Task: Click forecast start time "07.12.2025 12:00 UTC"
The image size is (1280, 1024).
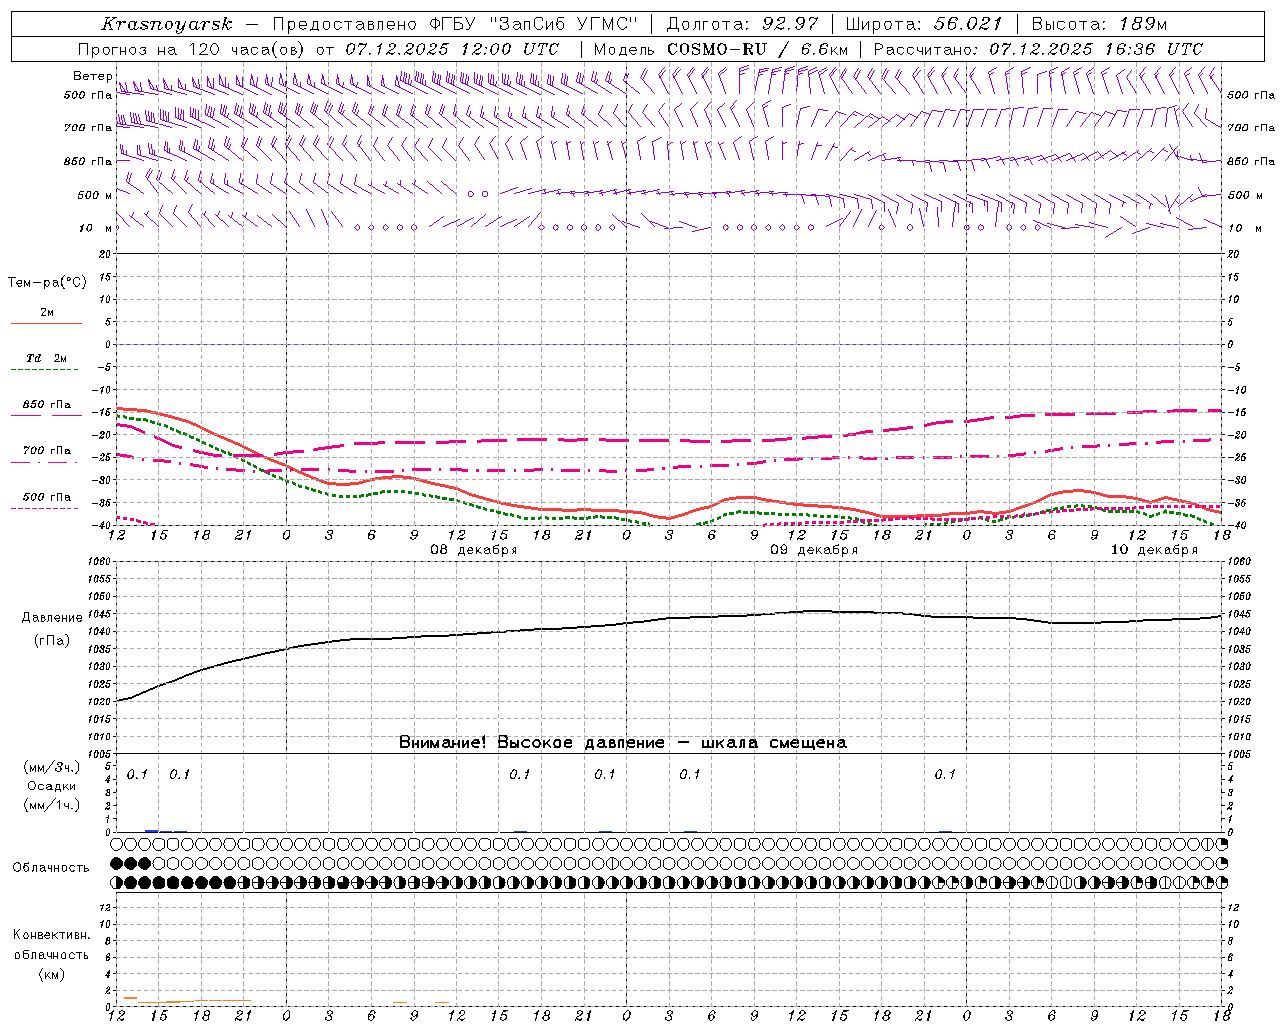Action: pyautogui.click(x=452, y=49)
